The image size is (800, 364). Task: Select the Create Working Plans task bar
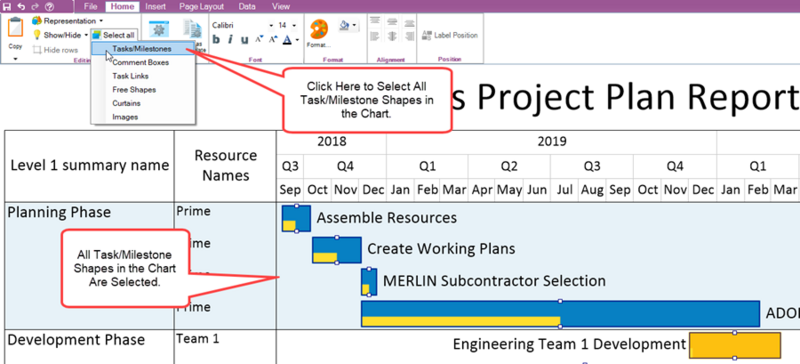click(337, 250)
